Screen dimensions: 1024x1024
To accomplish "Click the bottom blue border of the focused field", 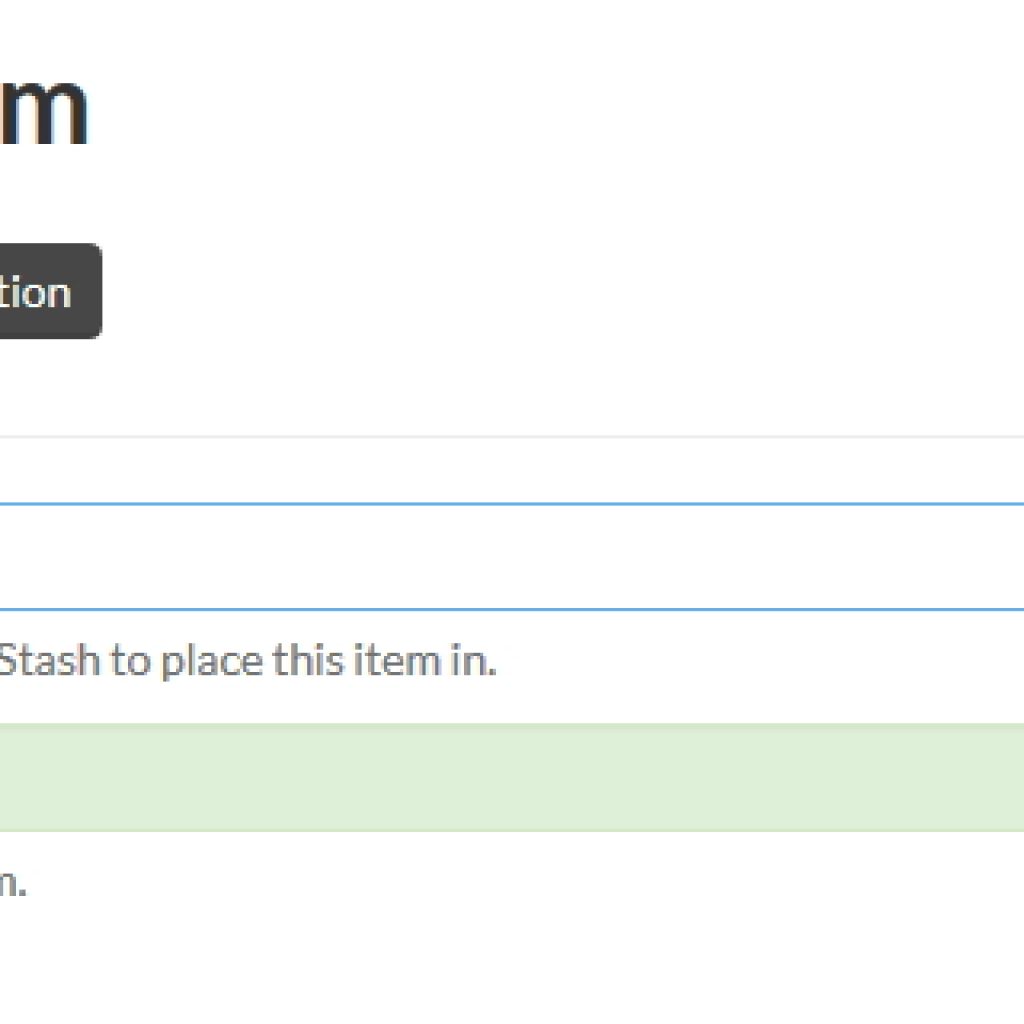I will pyautogui.click(x=512, y=610).
